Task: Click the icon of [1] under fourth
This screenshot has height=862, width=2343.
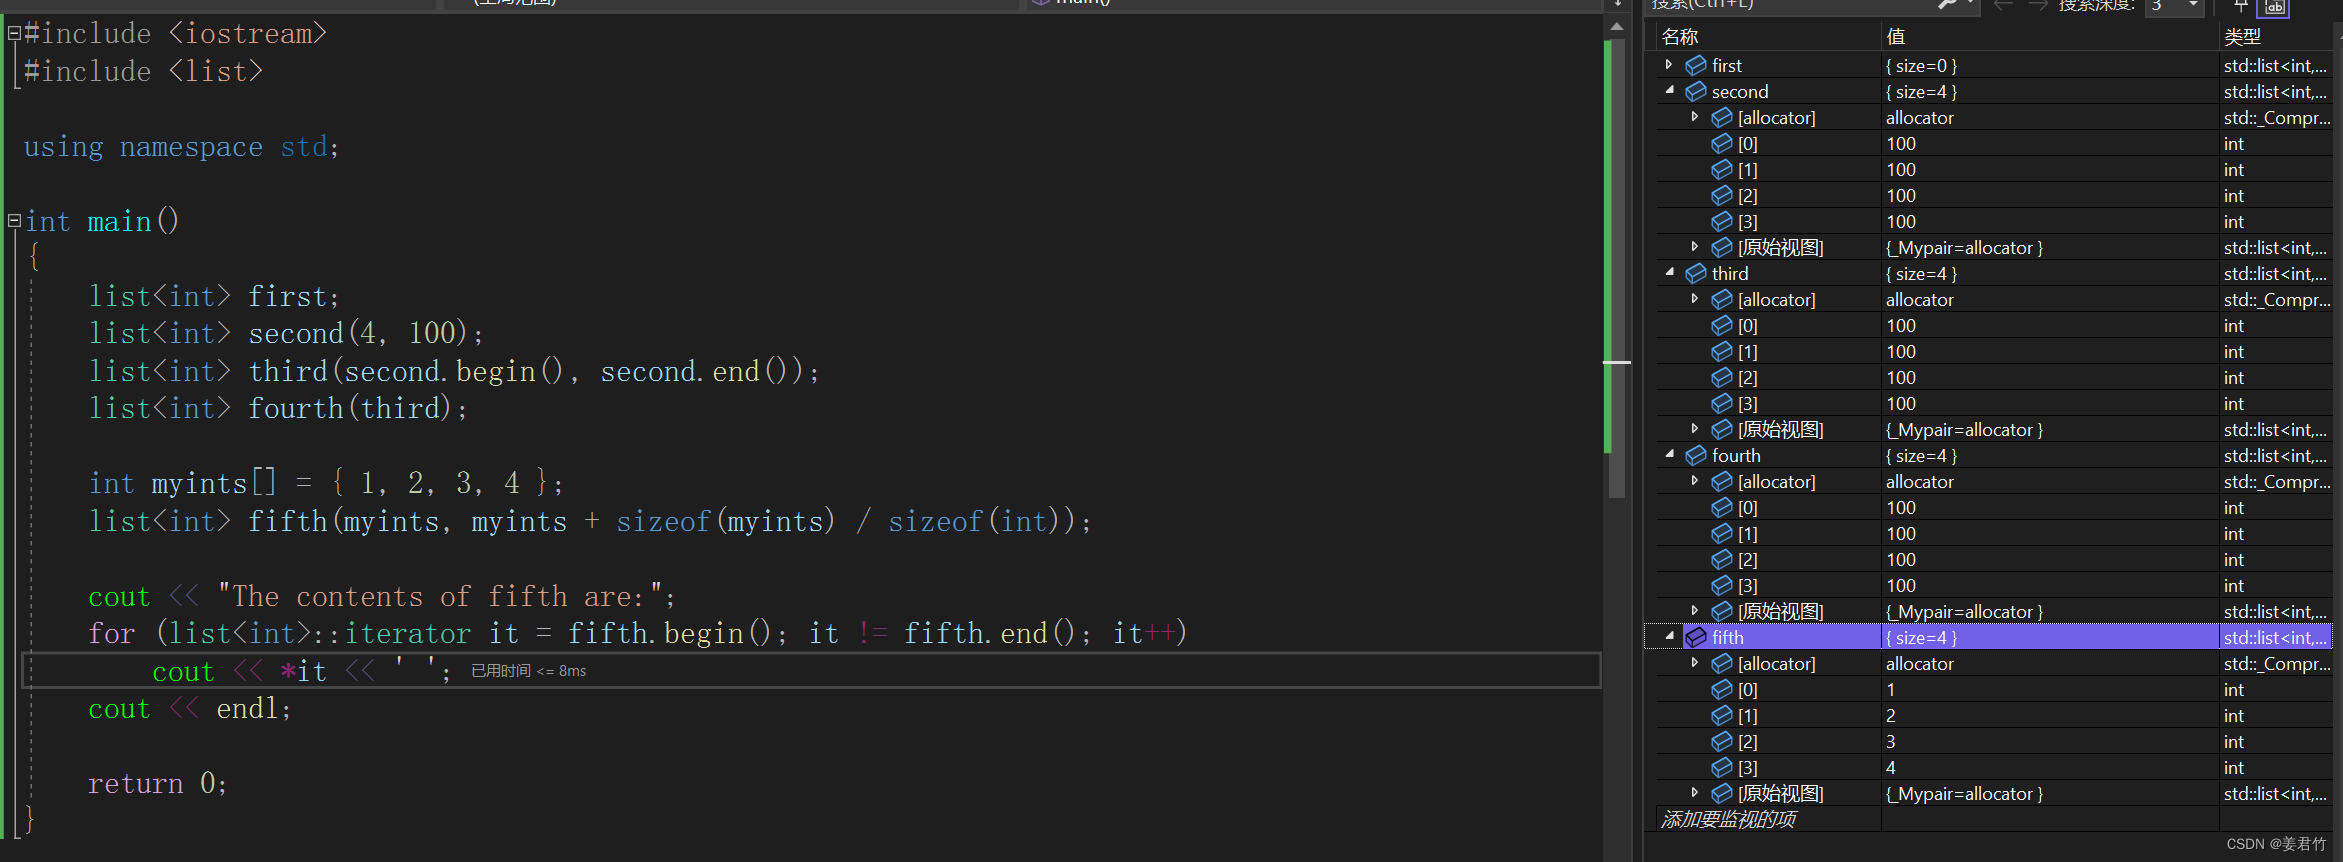Action: [x=1722, y=533]
